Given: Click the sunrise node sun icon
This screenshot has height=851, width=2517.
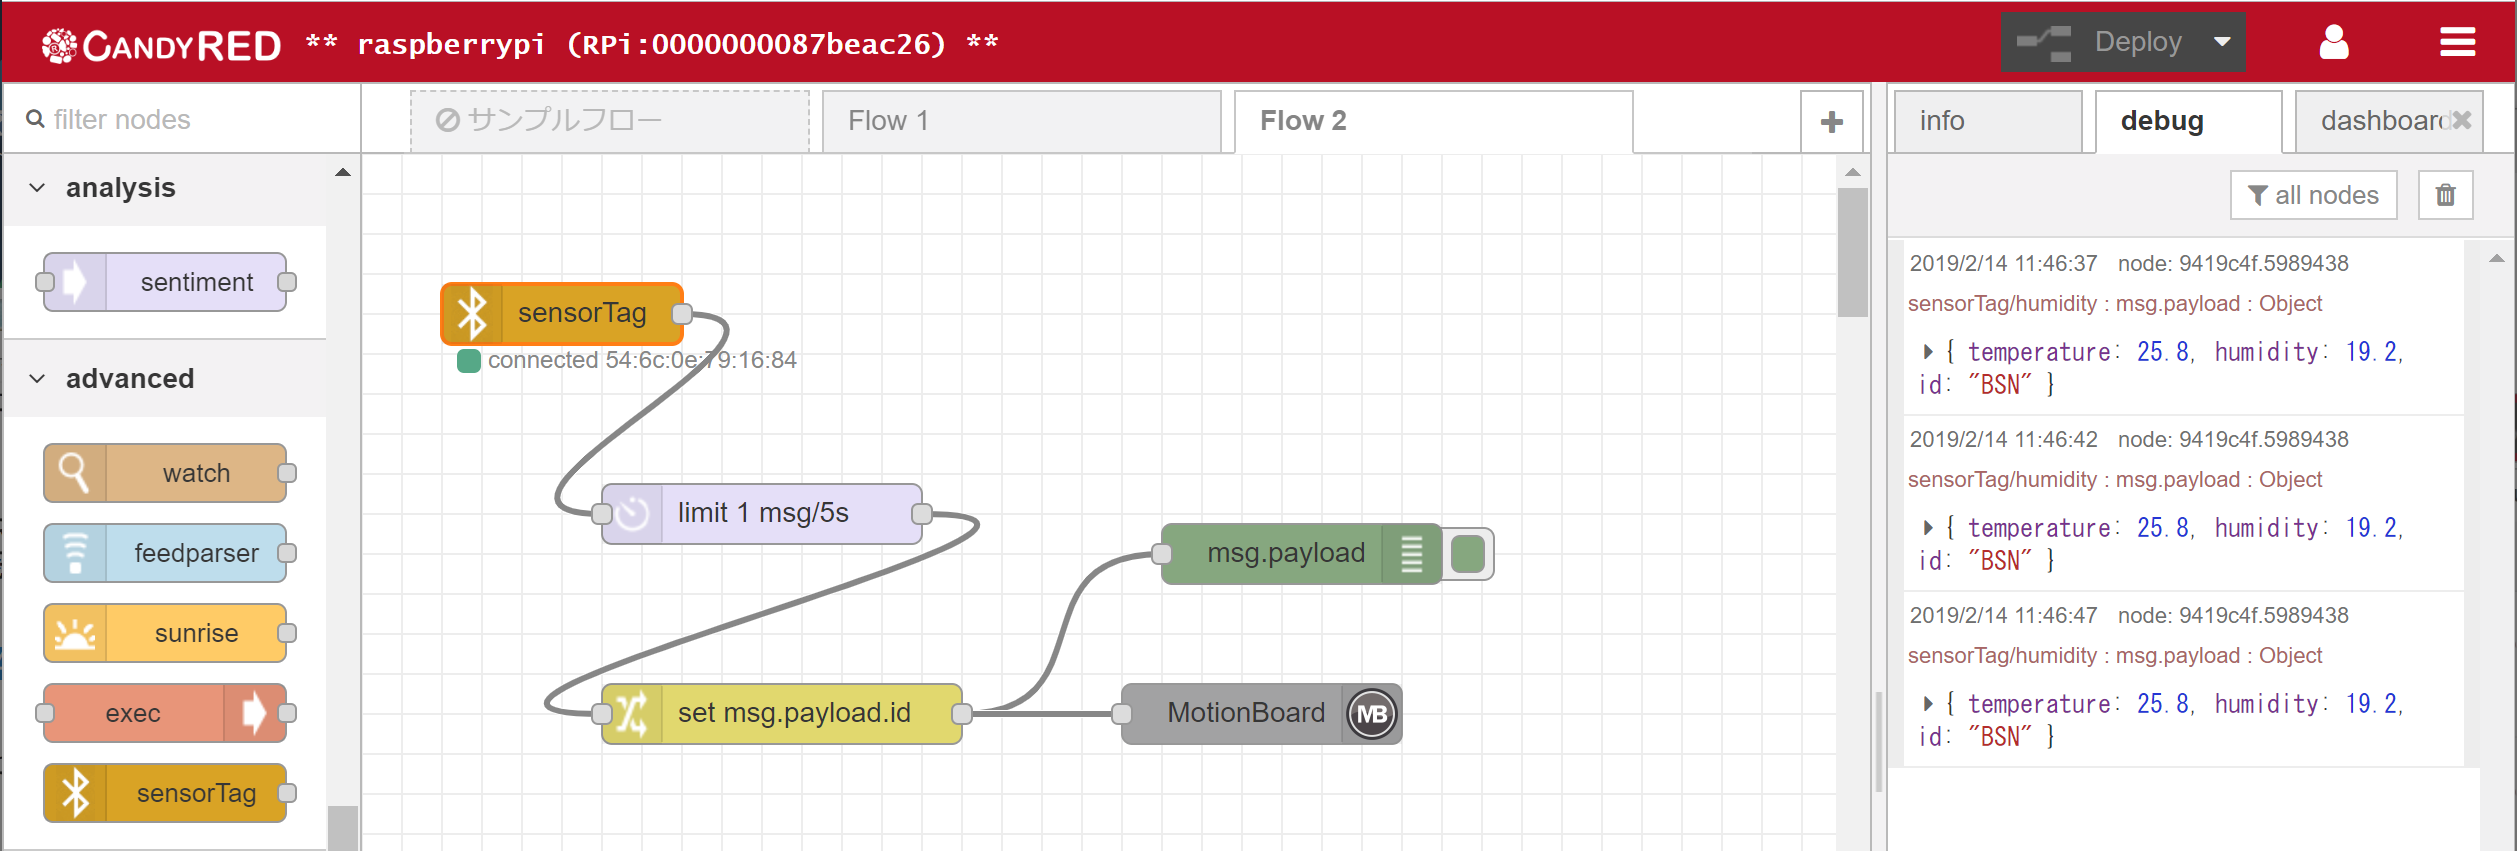Looking at the screenshot, I should pyautogui.click(x=75, y=633).
